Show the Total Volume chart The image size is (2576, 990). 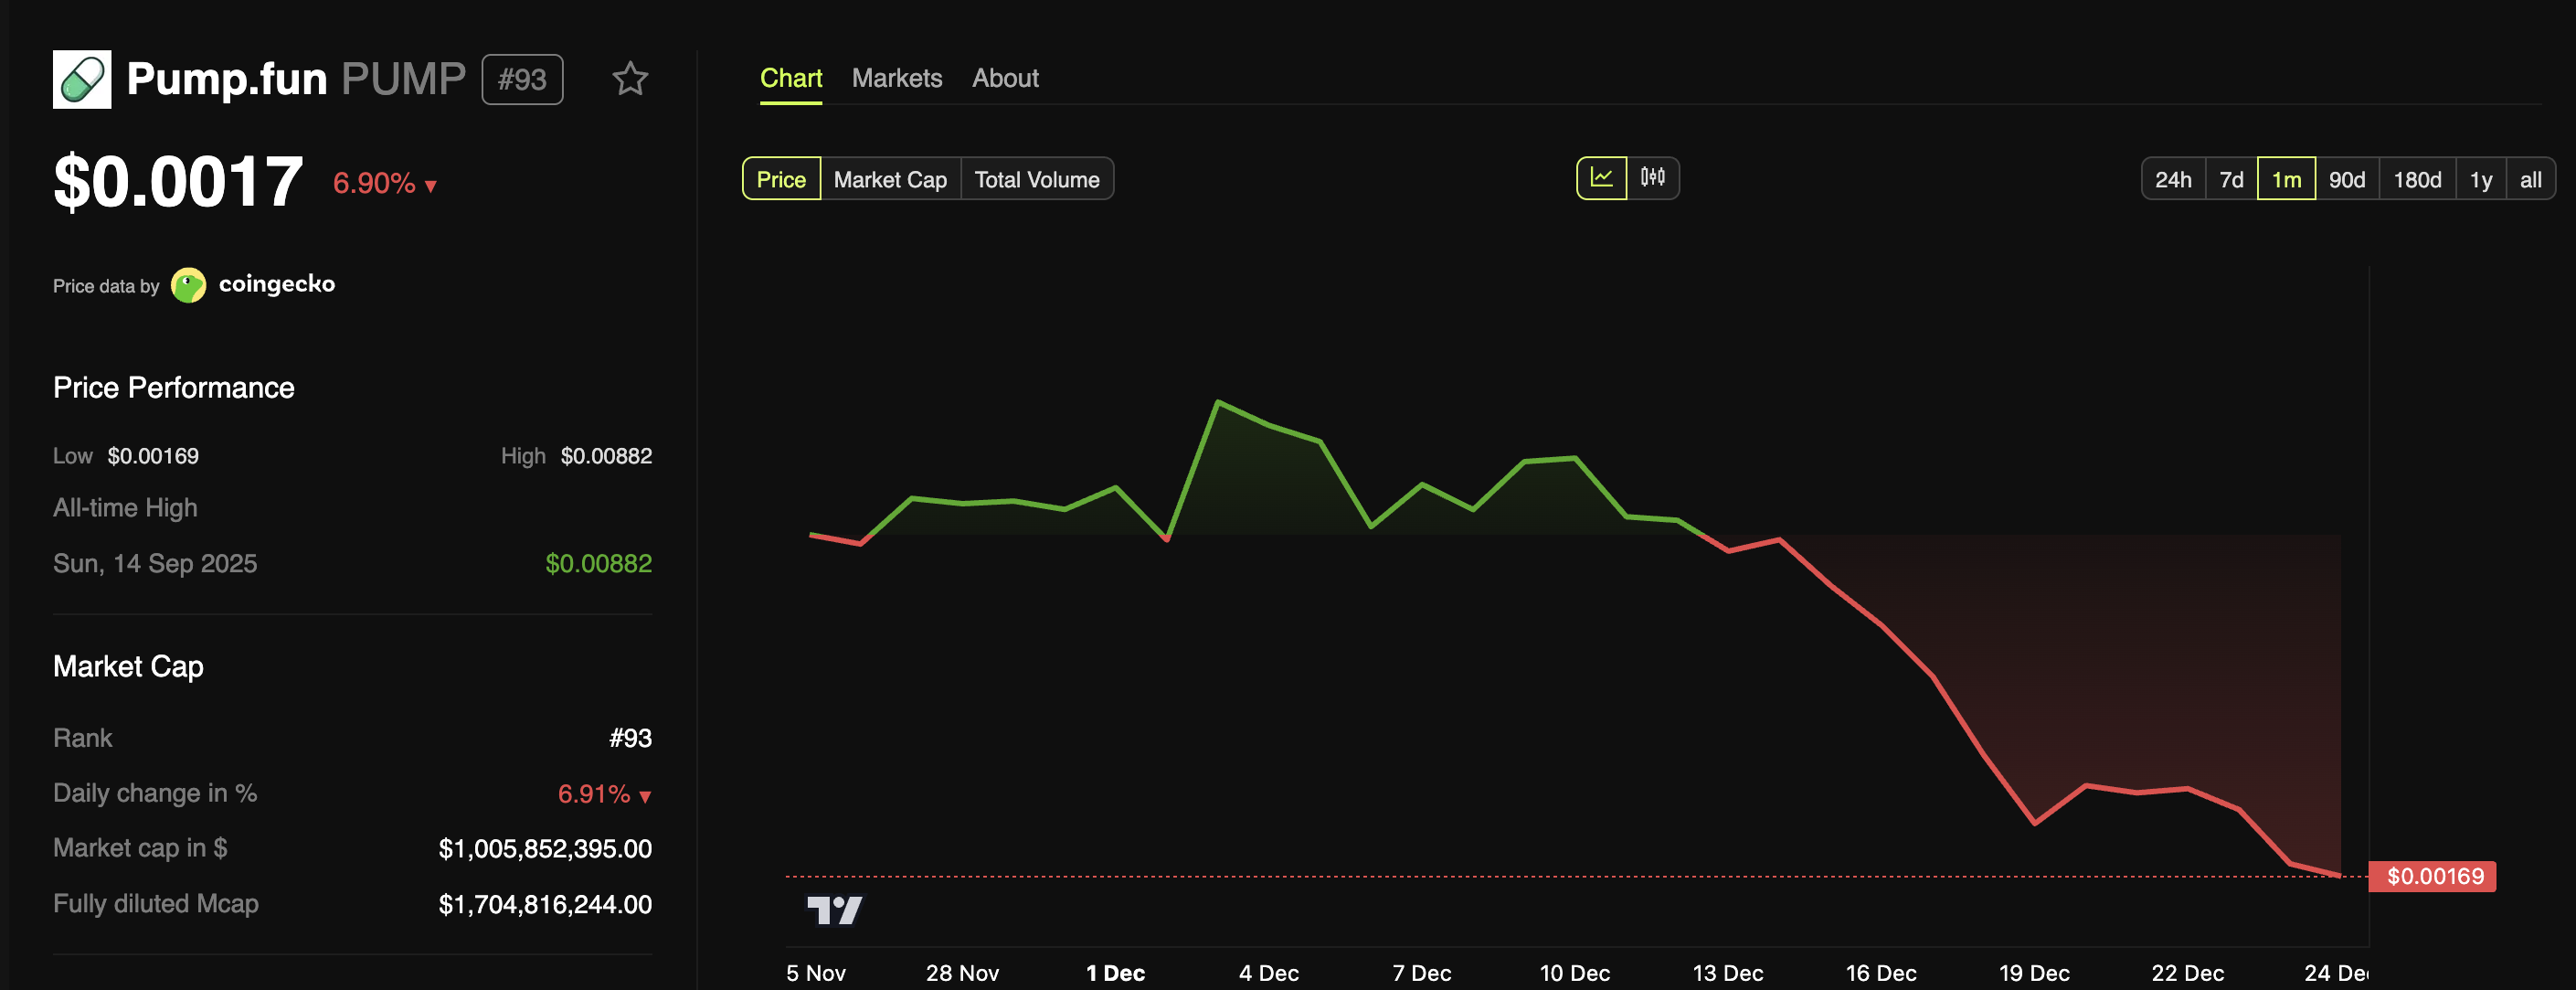coord(1036,179)
